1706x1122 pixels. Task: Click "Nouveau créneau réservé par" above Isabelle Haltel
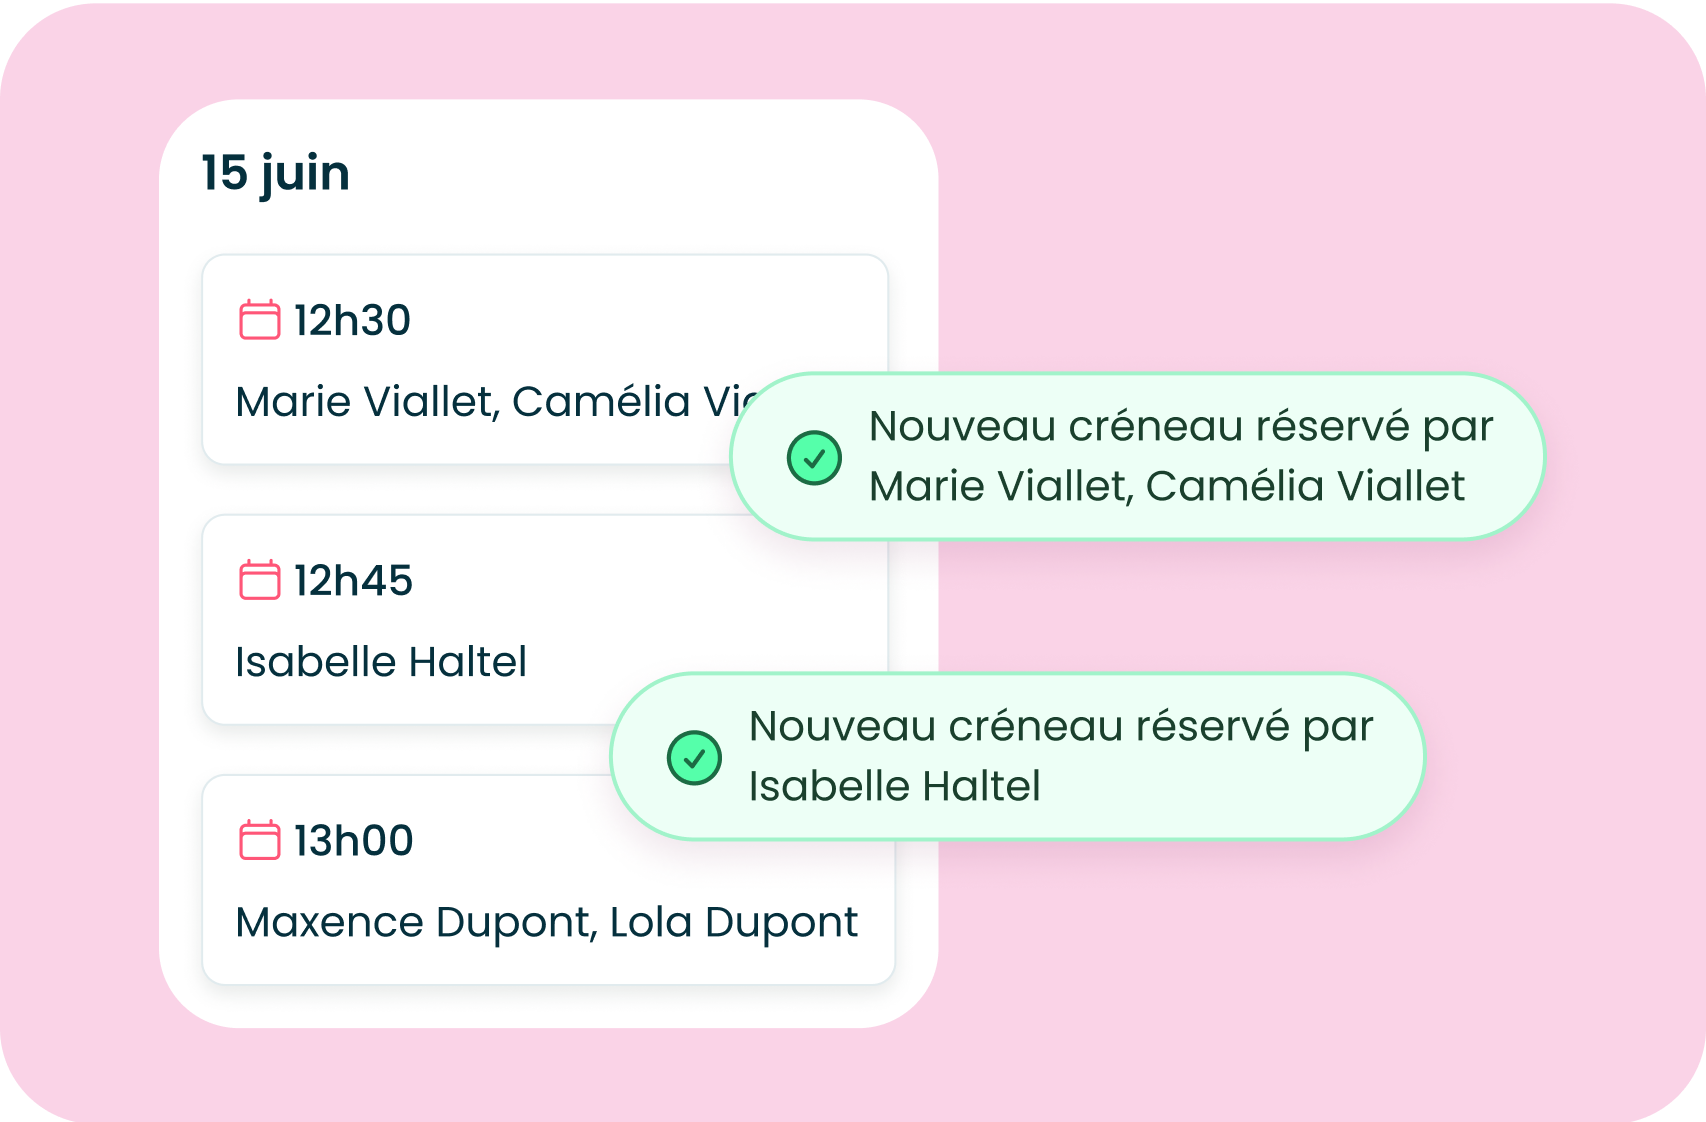[x=1060, y=726]
